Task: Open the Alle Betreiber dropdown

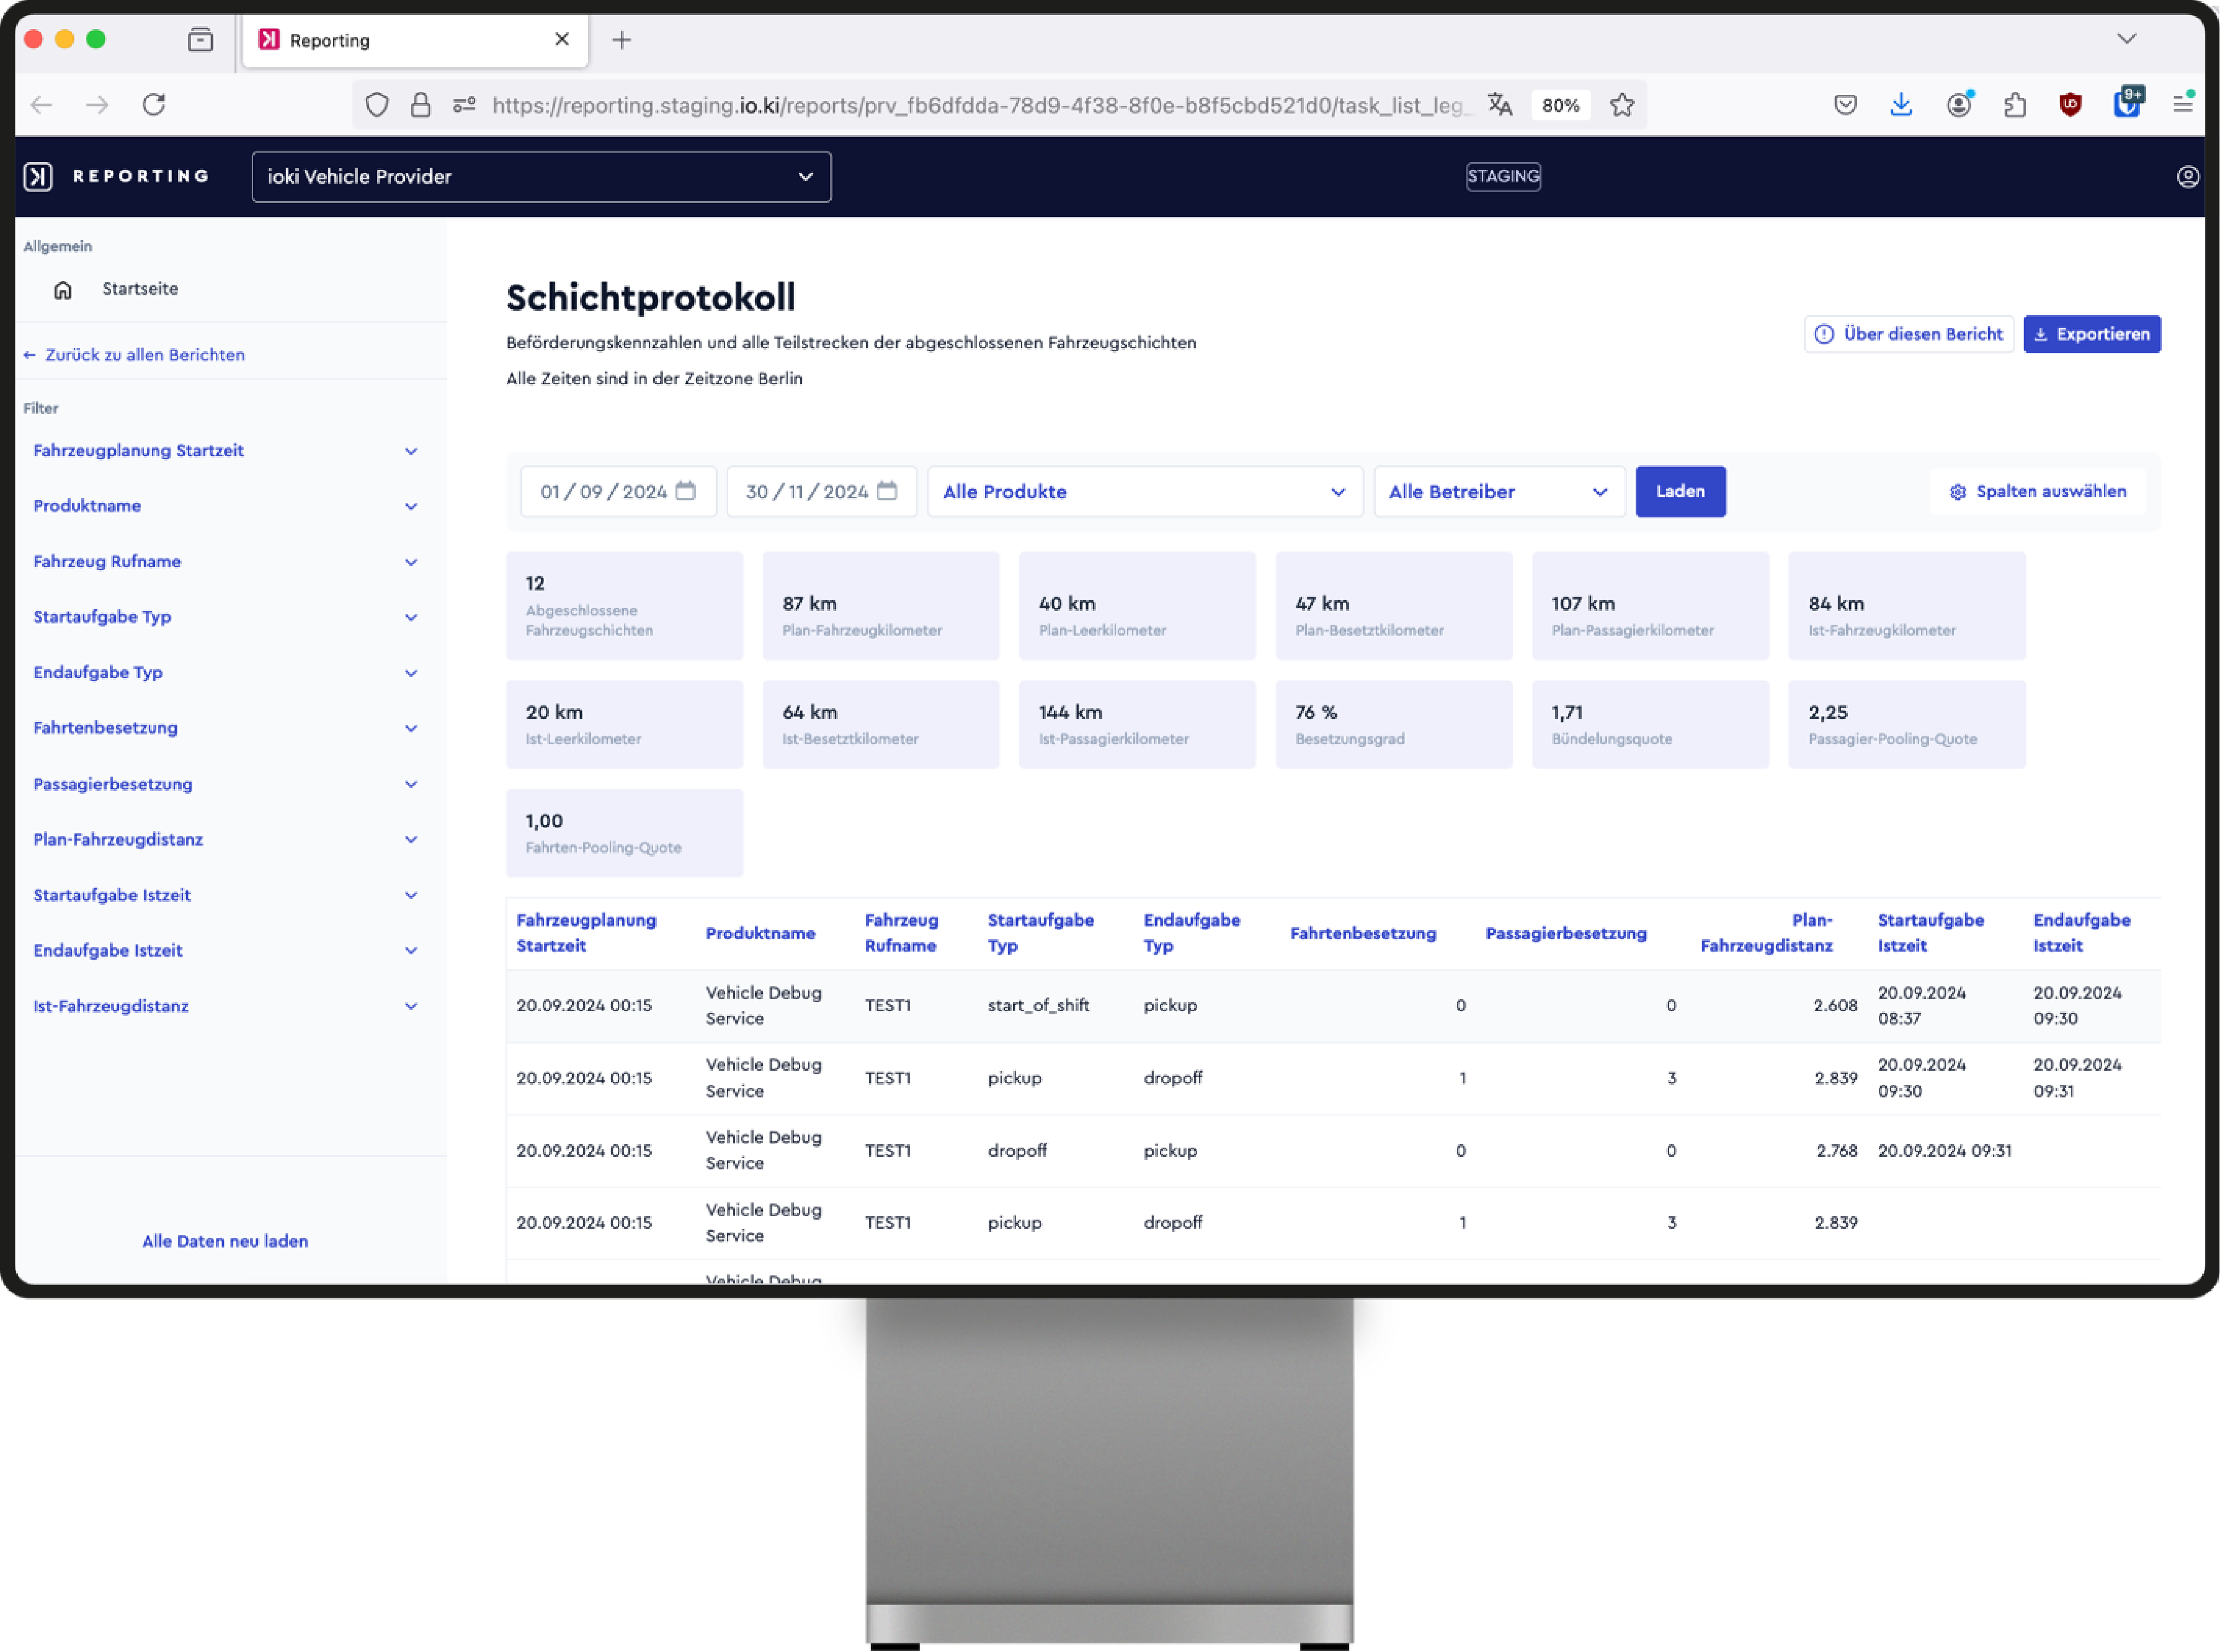Action: click(1498, 492)
